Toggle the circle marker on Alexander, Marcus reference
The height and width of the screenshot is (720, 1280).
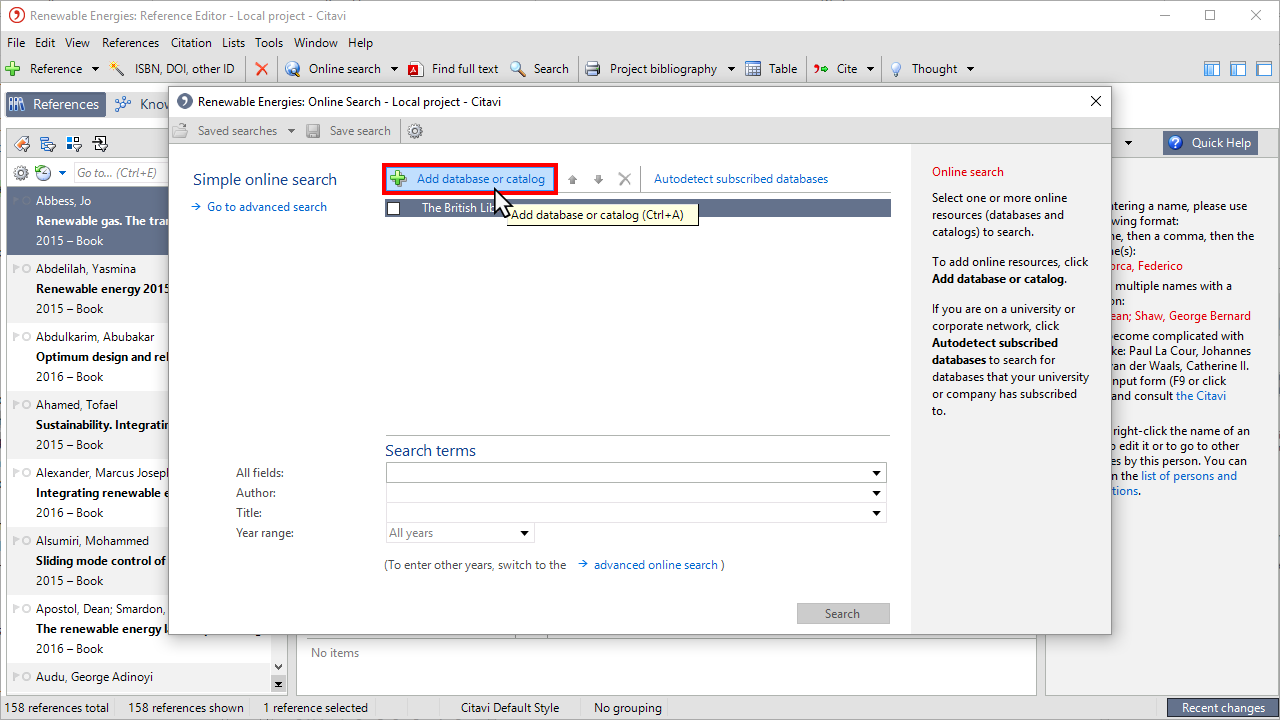point(27,473)
